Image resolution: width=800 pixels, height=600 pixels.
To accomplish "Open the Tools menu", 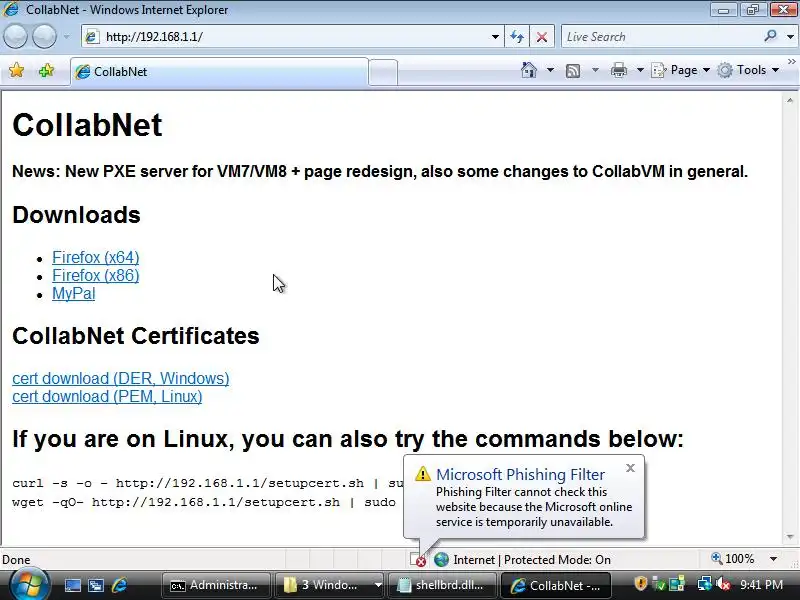I will pyautogui.click(x=748, y=70).
